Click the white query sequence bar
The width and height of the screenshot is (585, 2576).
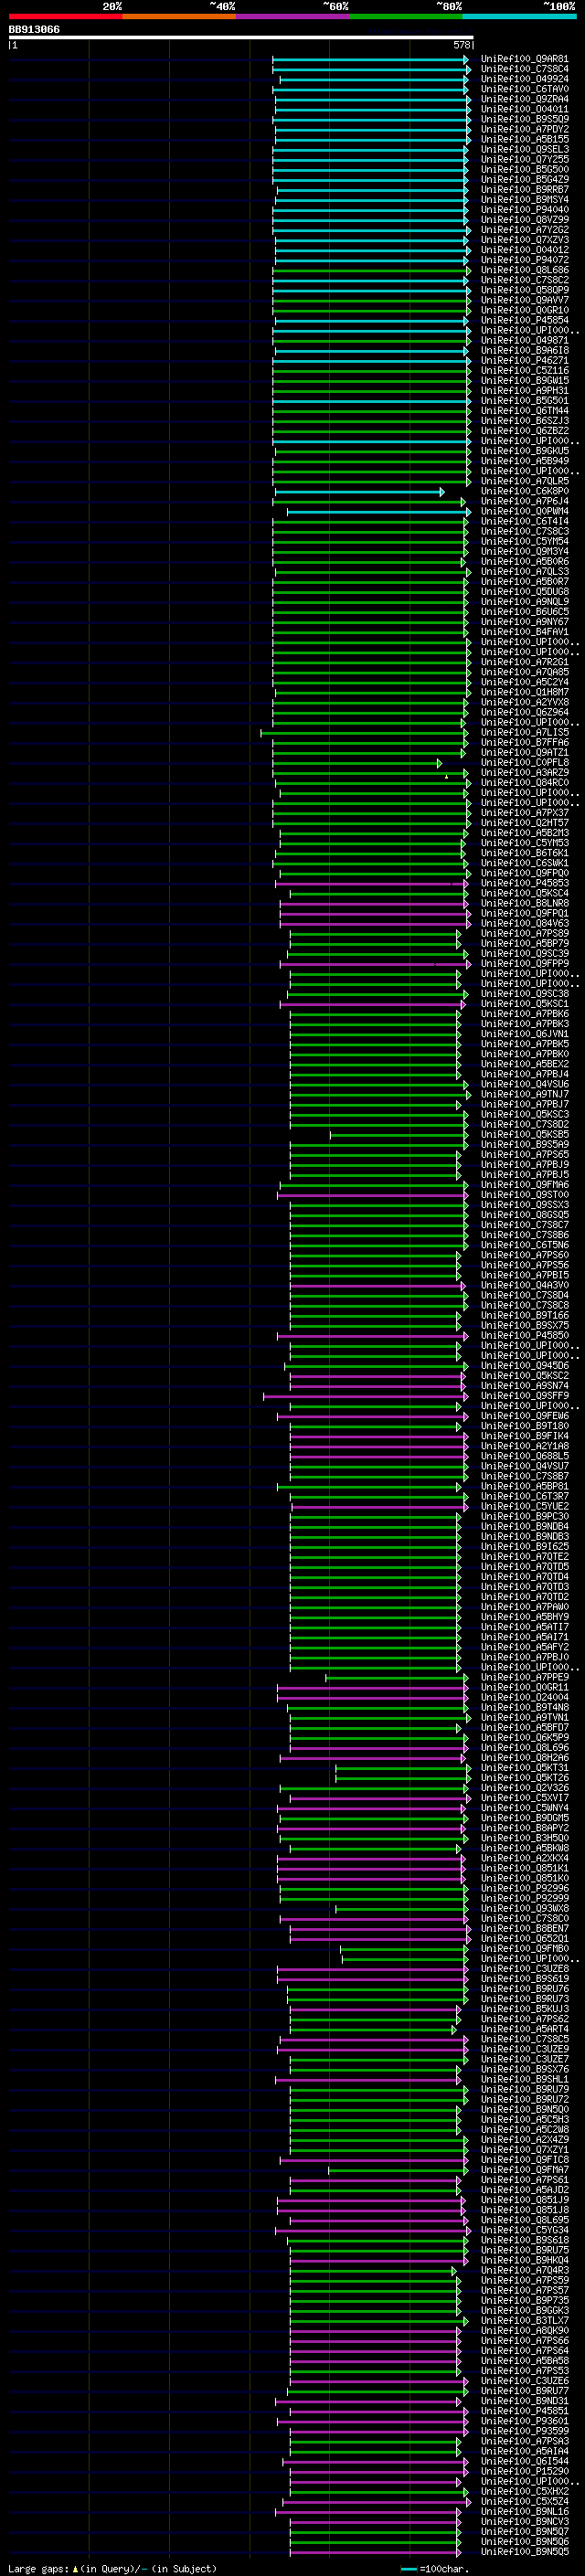241,37
